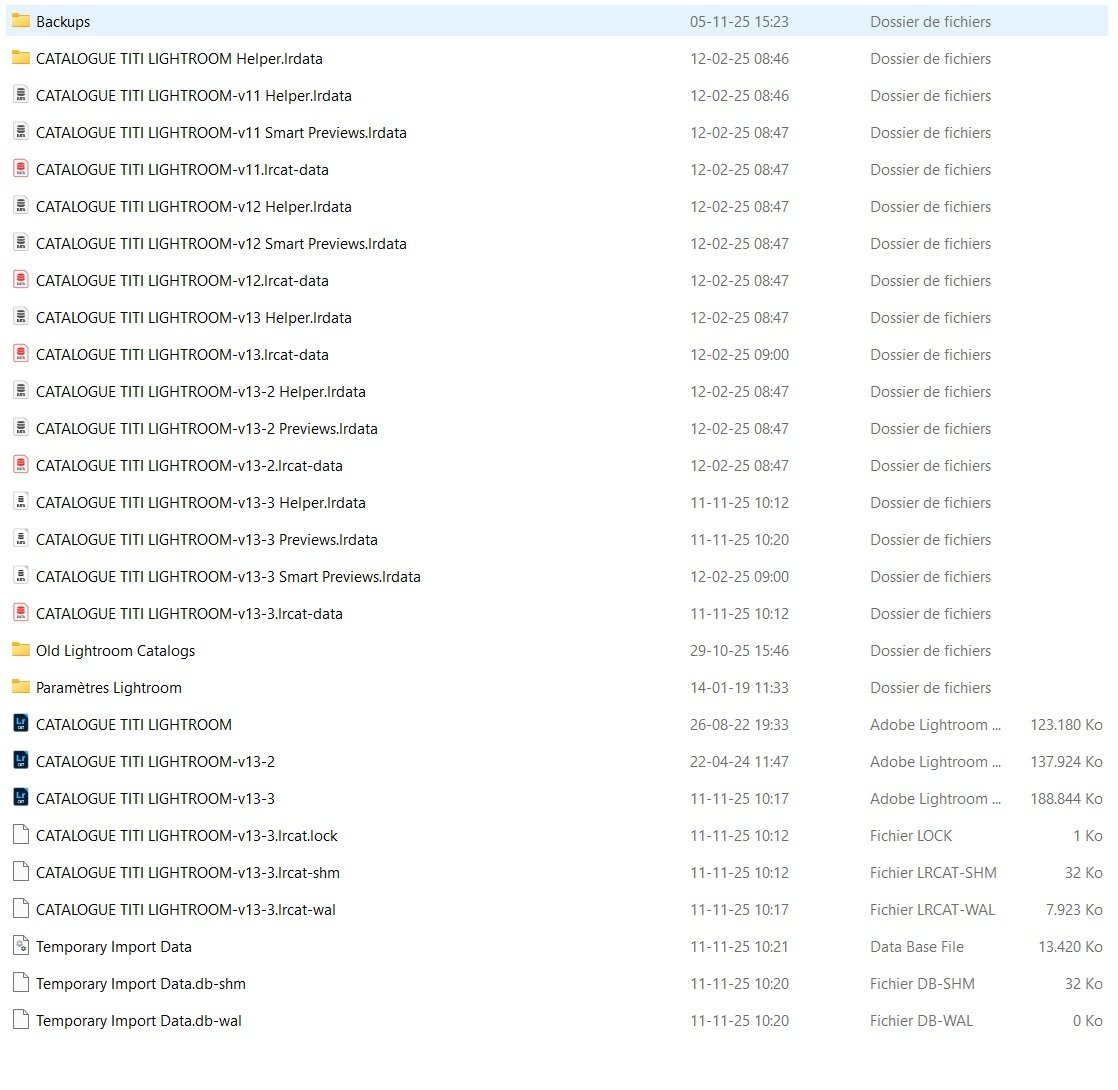Select CATALOGUE TITI LIGHTROOM-v11 Helper.lrdata name
Image resolution: width=1118 pixels, height=1090 pixels.
(x=193, y=96)
